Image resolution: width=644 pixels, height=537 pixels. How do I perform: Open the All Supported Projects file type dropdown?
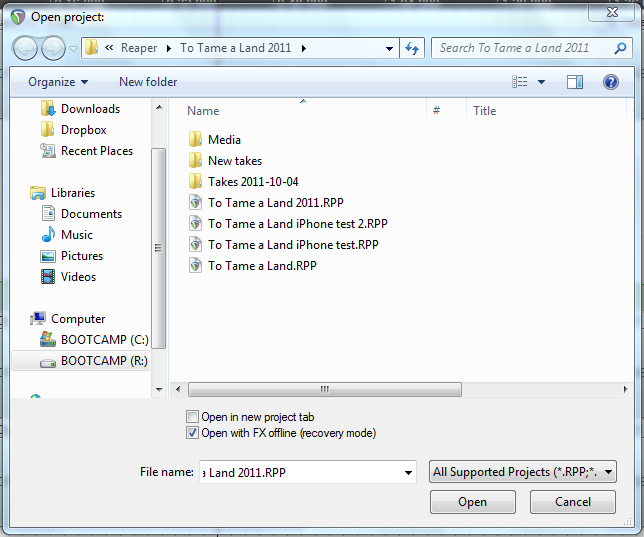(523, 472)
